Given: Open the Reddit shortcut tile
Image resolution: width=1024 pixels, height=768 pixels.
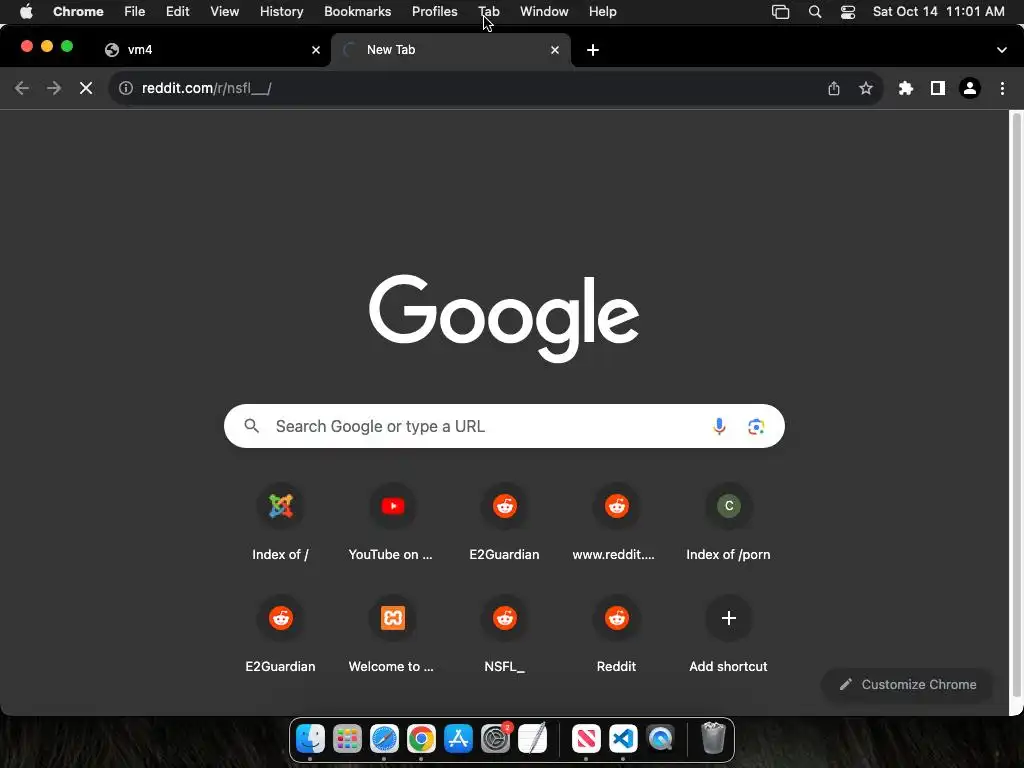Looking at the screenshot, I should pyautogui.click(x=616, y=635).
